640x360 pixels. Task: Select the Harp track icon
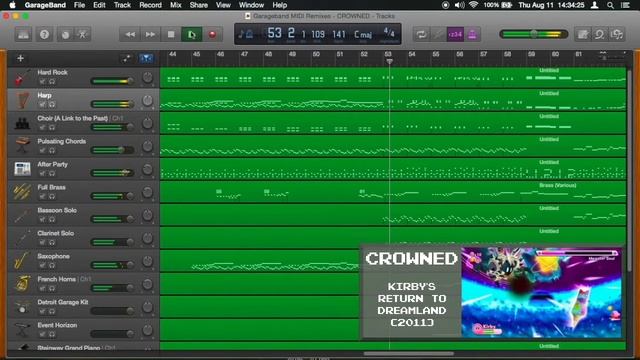(22, 100)
